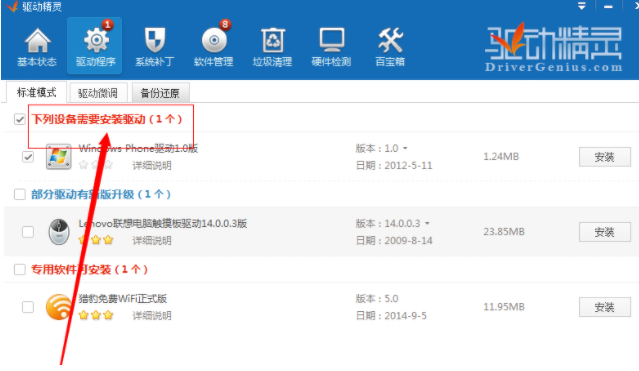Switch to the 标准模式 tab
Screen dimensions: 639x371
36,93
